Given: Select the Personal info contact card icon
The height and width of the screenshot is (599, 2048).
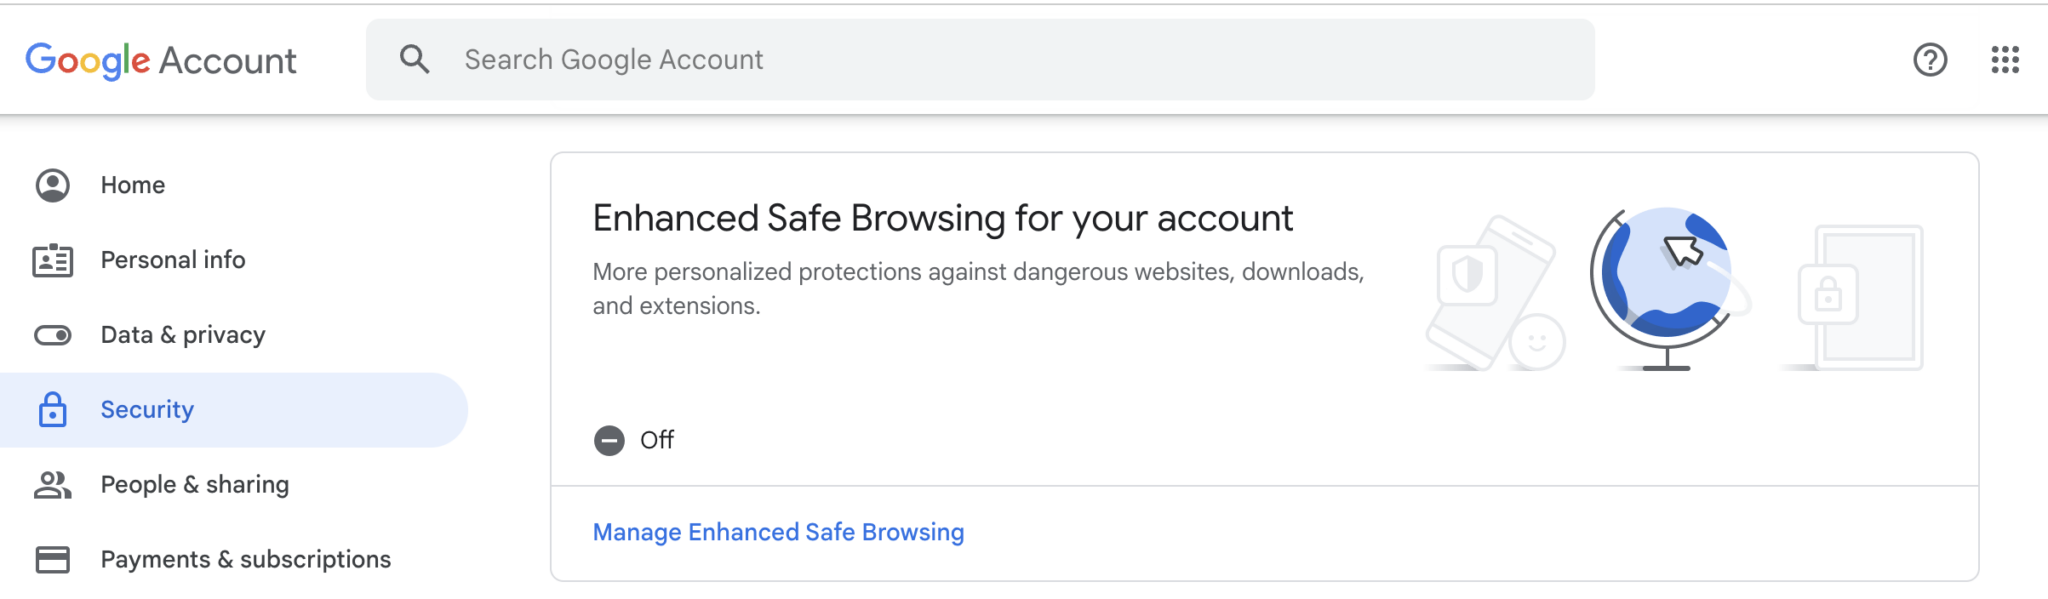Looking at the screenshot, I should point(53,259).
